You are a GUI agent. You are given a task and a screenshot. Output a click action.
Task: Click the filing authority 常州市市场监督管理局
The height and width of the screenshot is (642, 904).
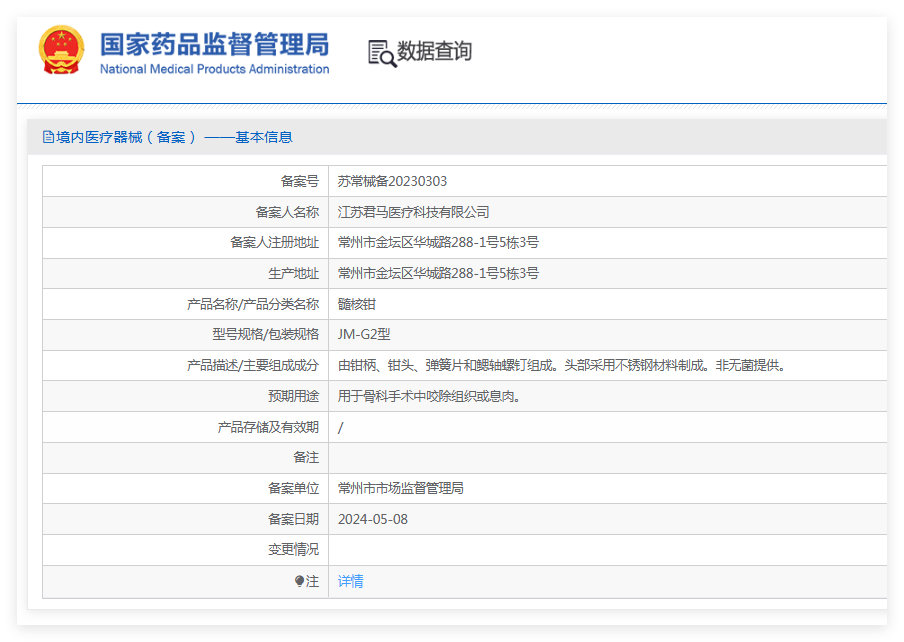[400, 489]
